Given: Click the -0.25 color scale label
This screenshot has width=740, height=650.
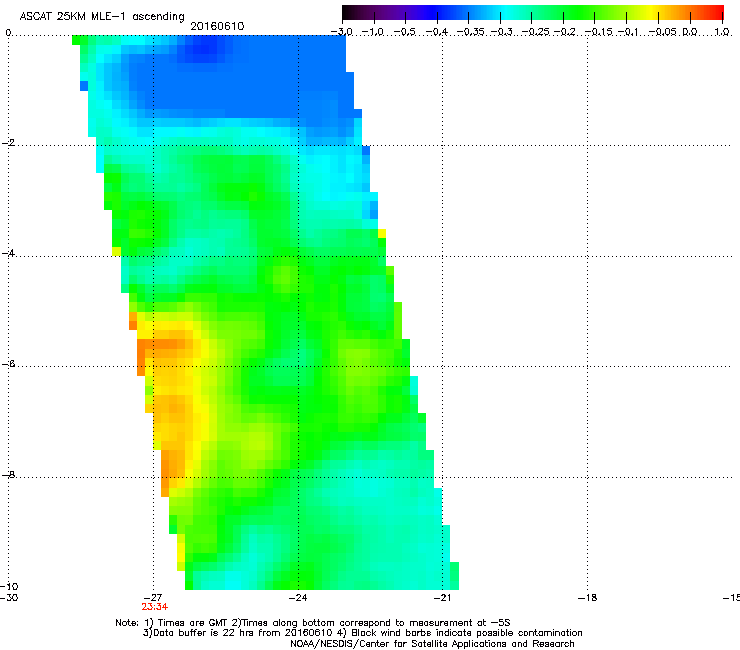Looking at the screenshot, I should (x=537, y=32).
